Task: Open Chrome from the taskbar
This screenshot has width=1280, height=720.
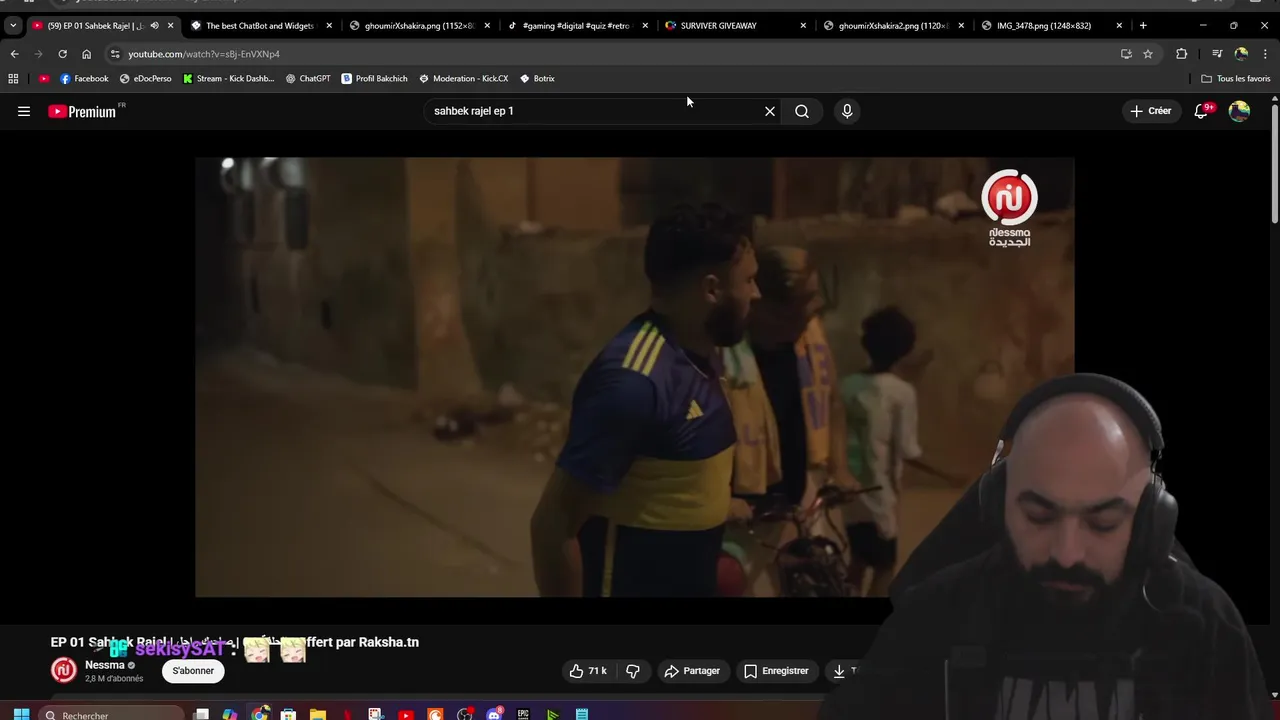Action: coord(260,714)
